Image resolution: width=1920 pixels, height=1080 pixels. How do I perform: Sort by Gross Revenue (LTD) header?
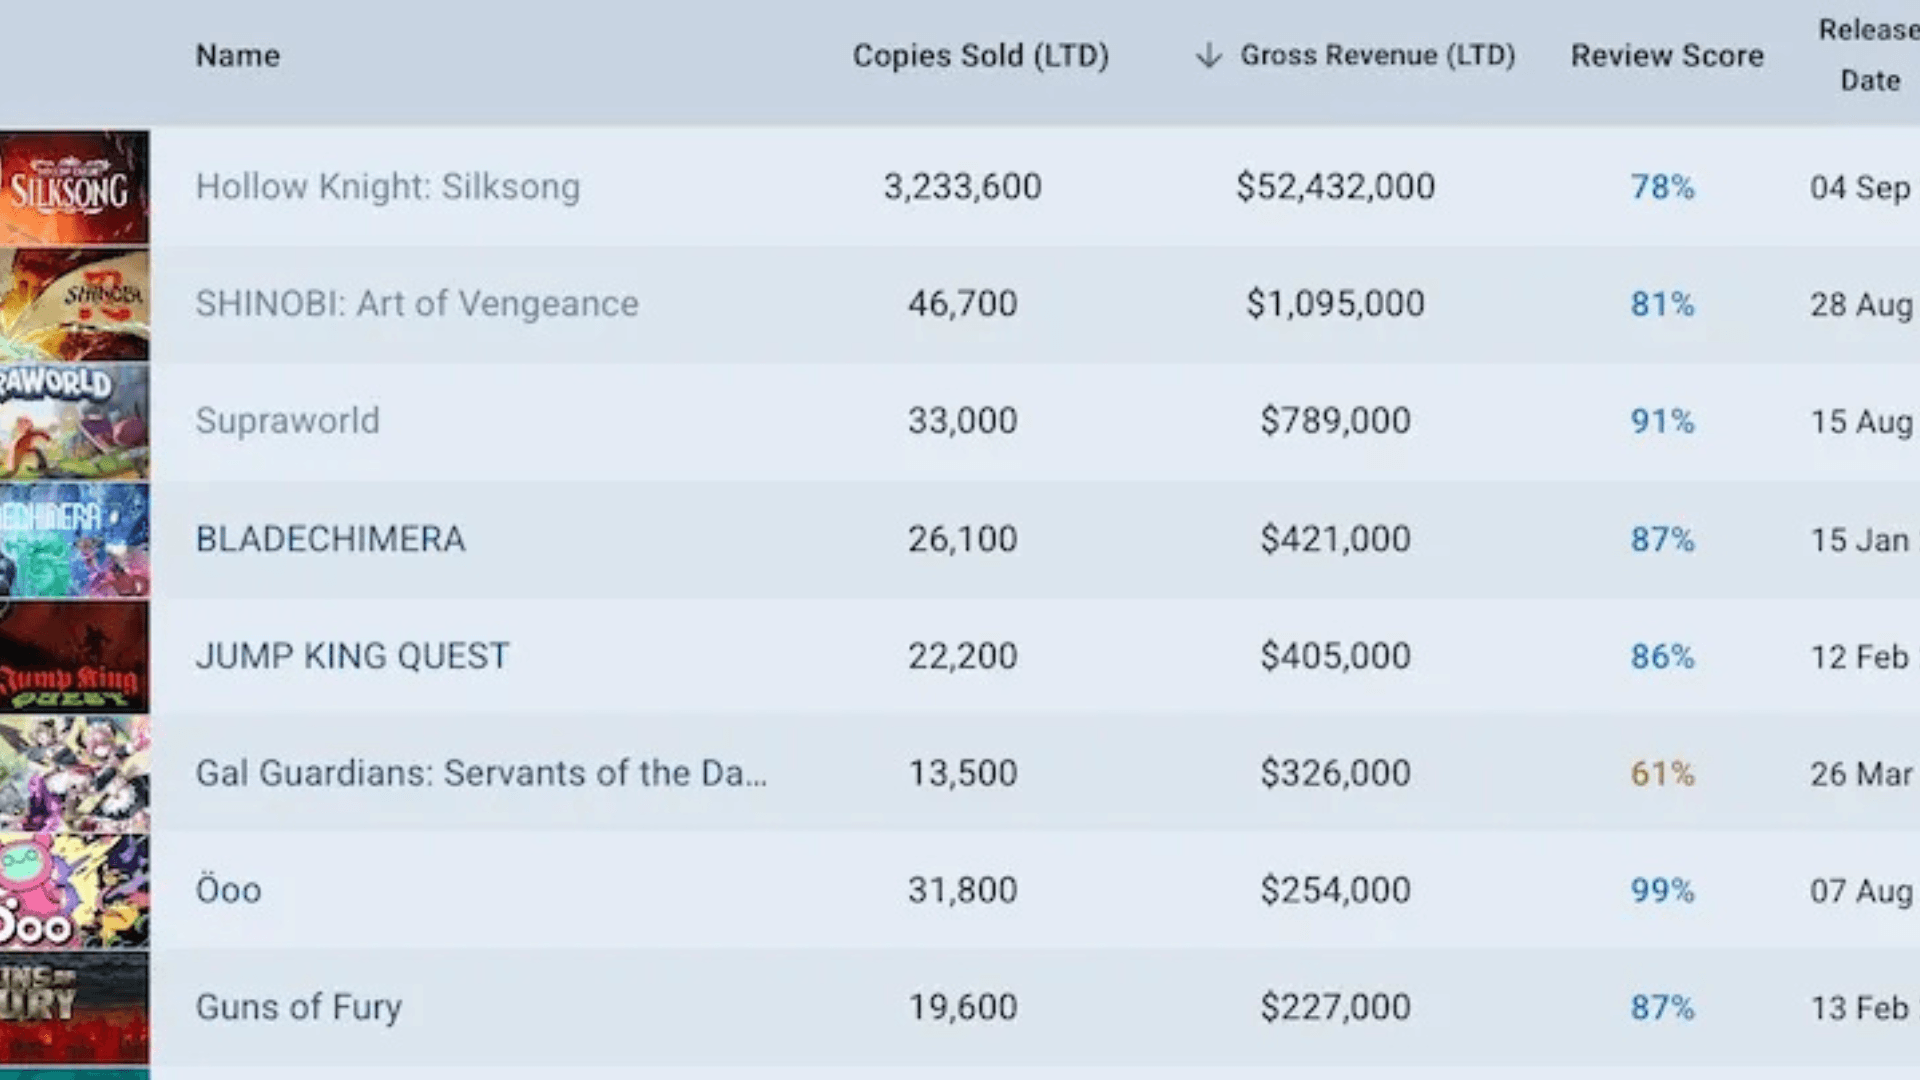(x=1377, y=56)
